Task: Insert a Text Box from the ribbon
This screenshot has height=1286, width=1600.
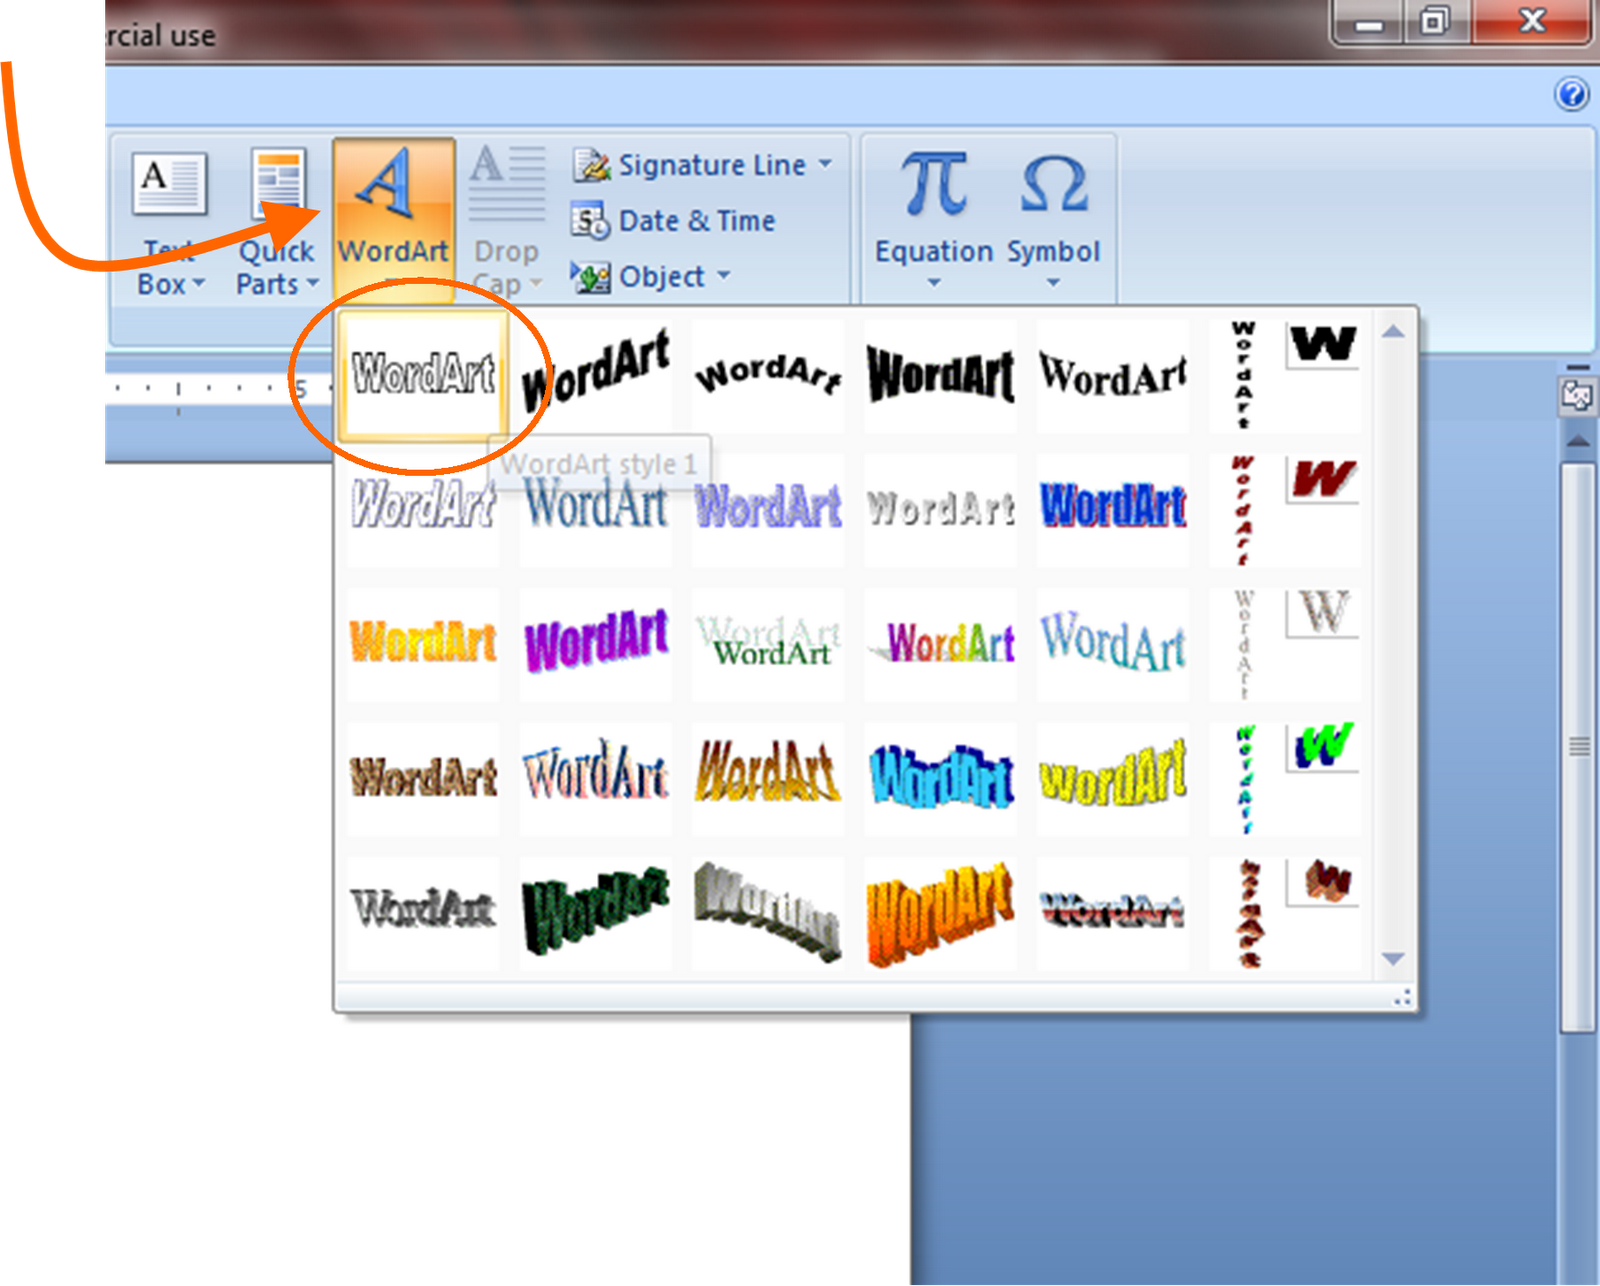Action: (x=170, y=222)
